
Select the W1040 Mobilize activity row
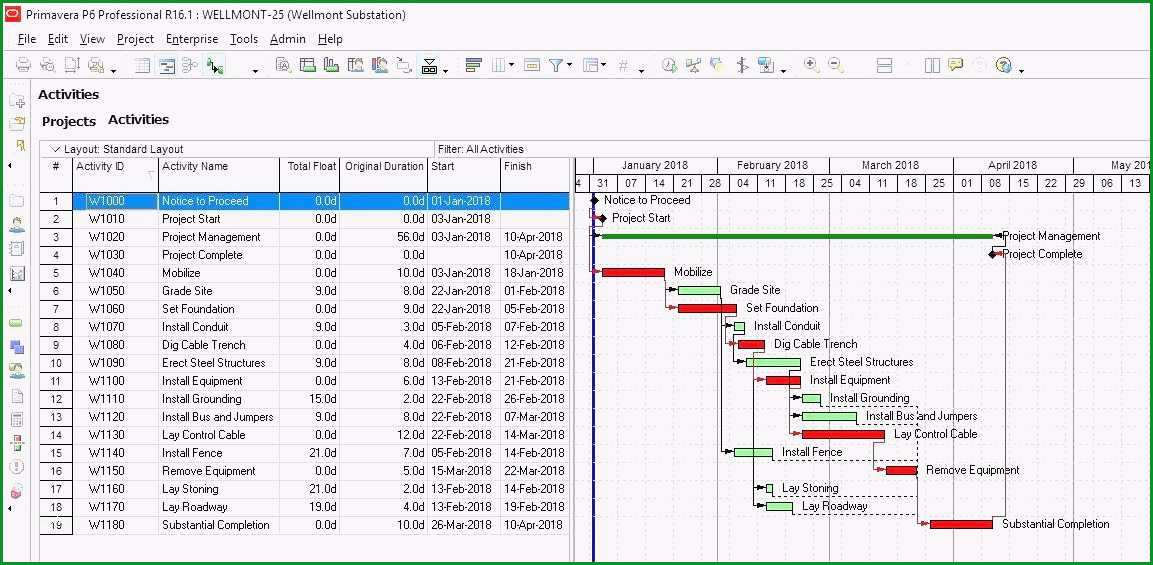(x=304, y=273)
